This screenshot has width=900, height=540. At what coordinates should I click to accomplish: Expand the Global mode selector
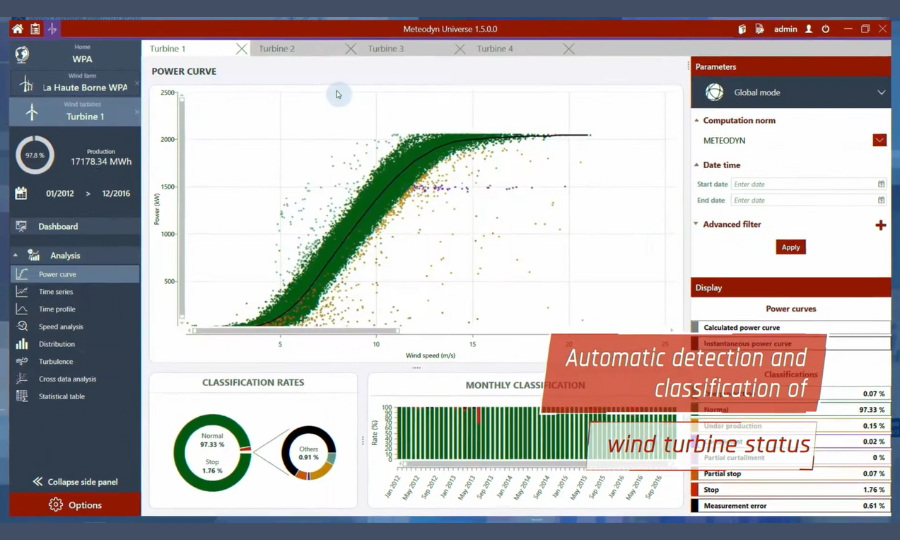point(881,92)
